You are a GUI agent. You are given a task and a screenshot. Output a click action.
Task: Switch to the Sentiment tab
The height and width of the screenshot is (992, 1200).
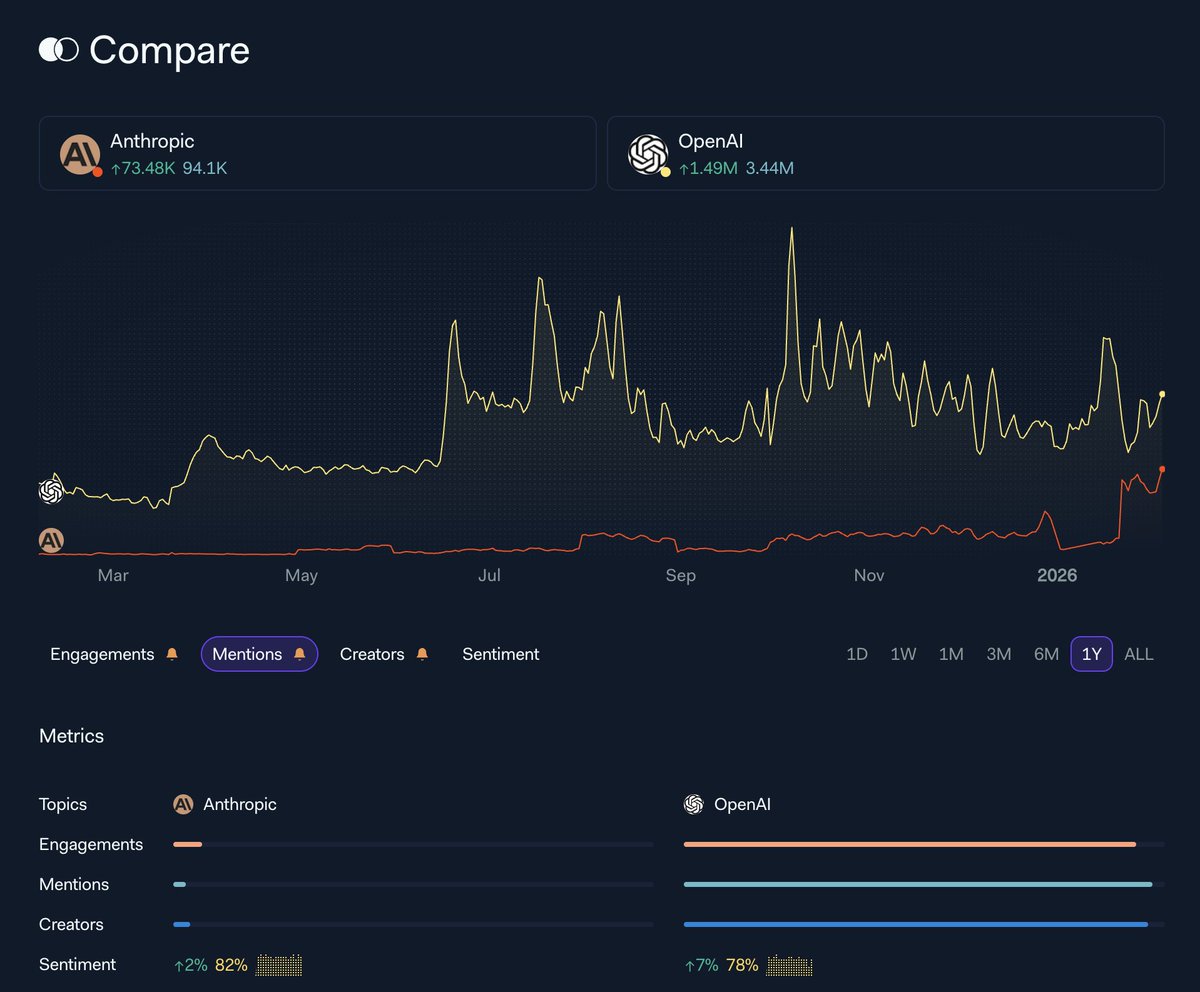(x=500, y=654)
